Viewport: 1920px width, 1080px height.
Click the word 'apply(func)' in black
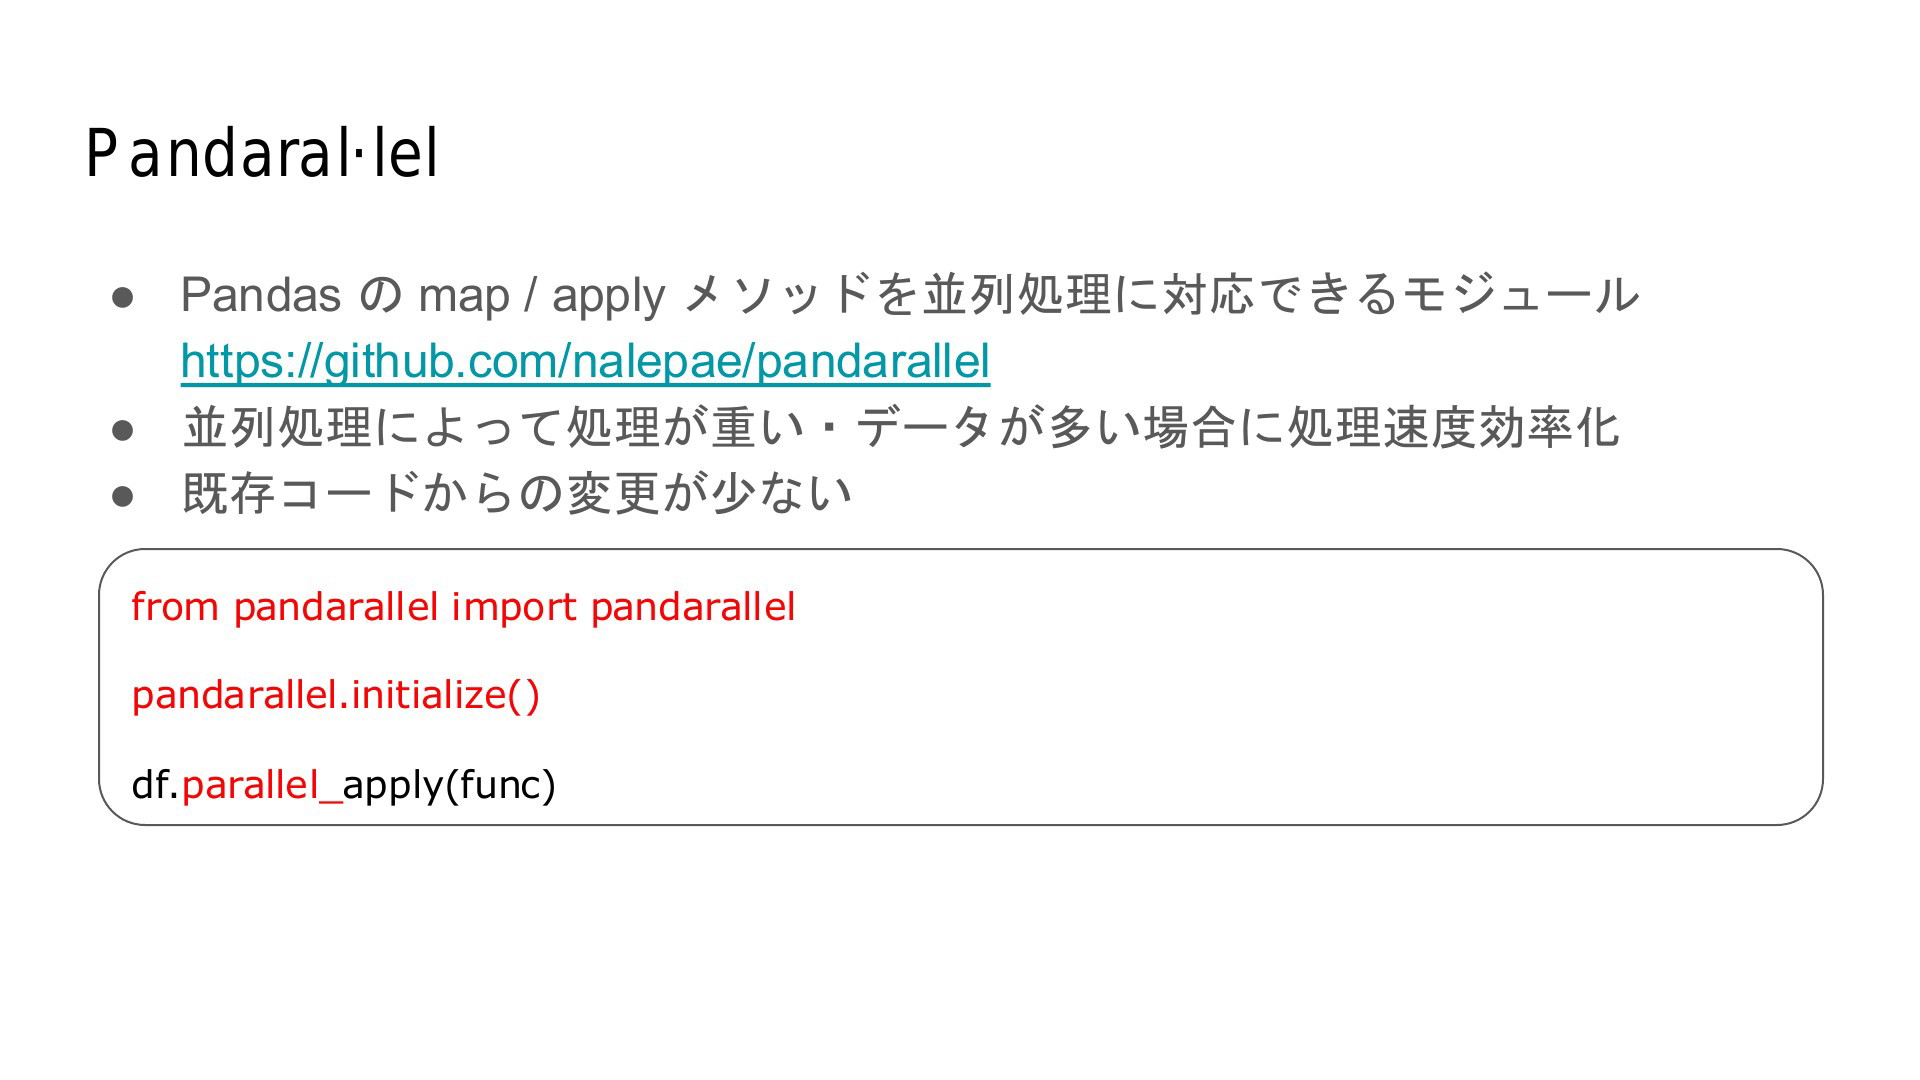tap(449, 785)
